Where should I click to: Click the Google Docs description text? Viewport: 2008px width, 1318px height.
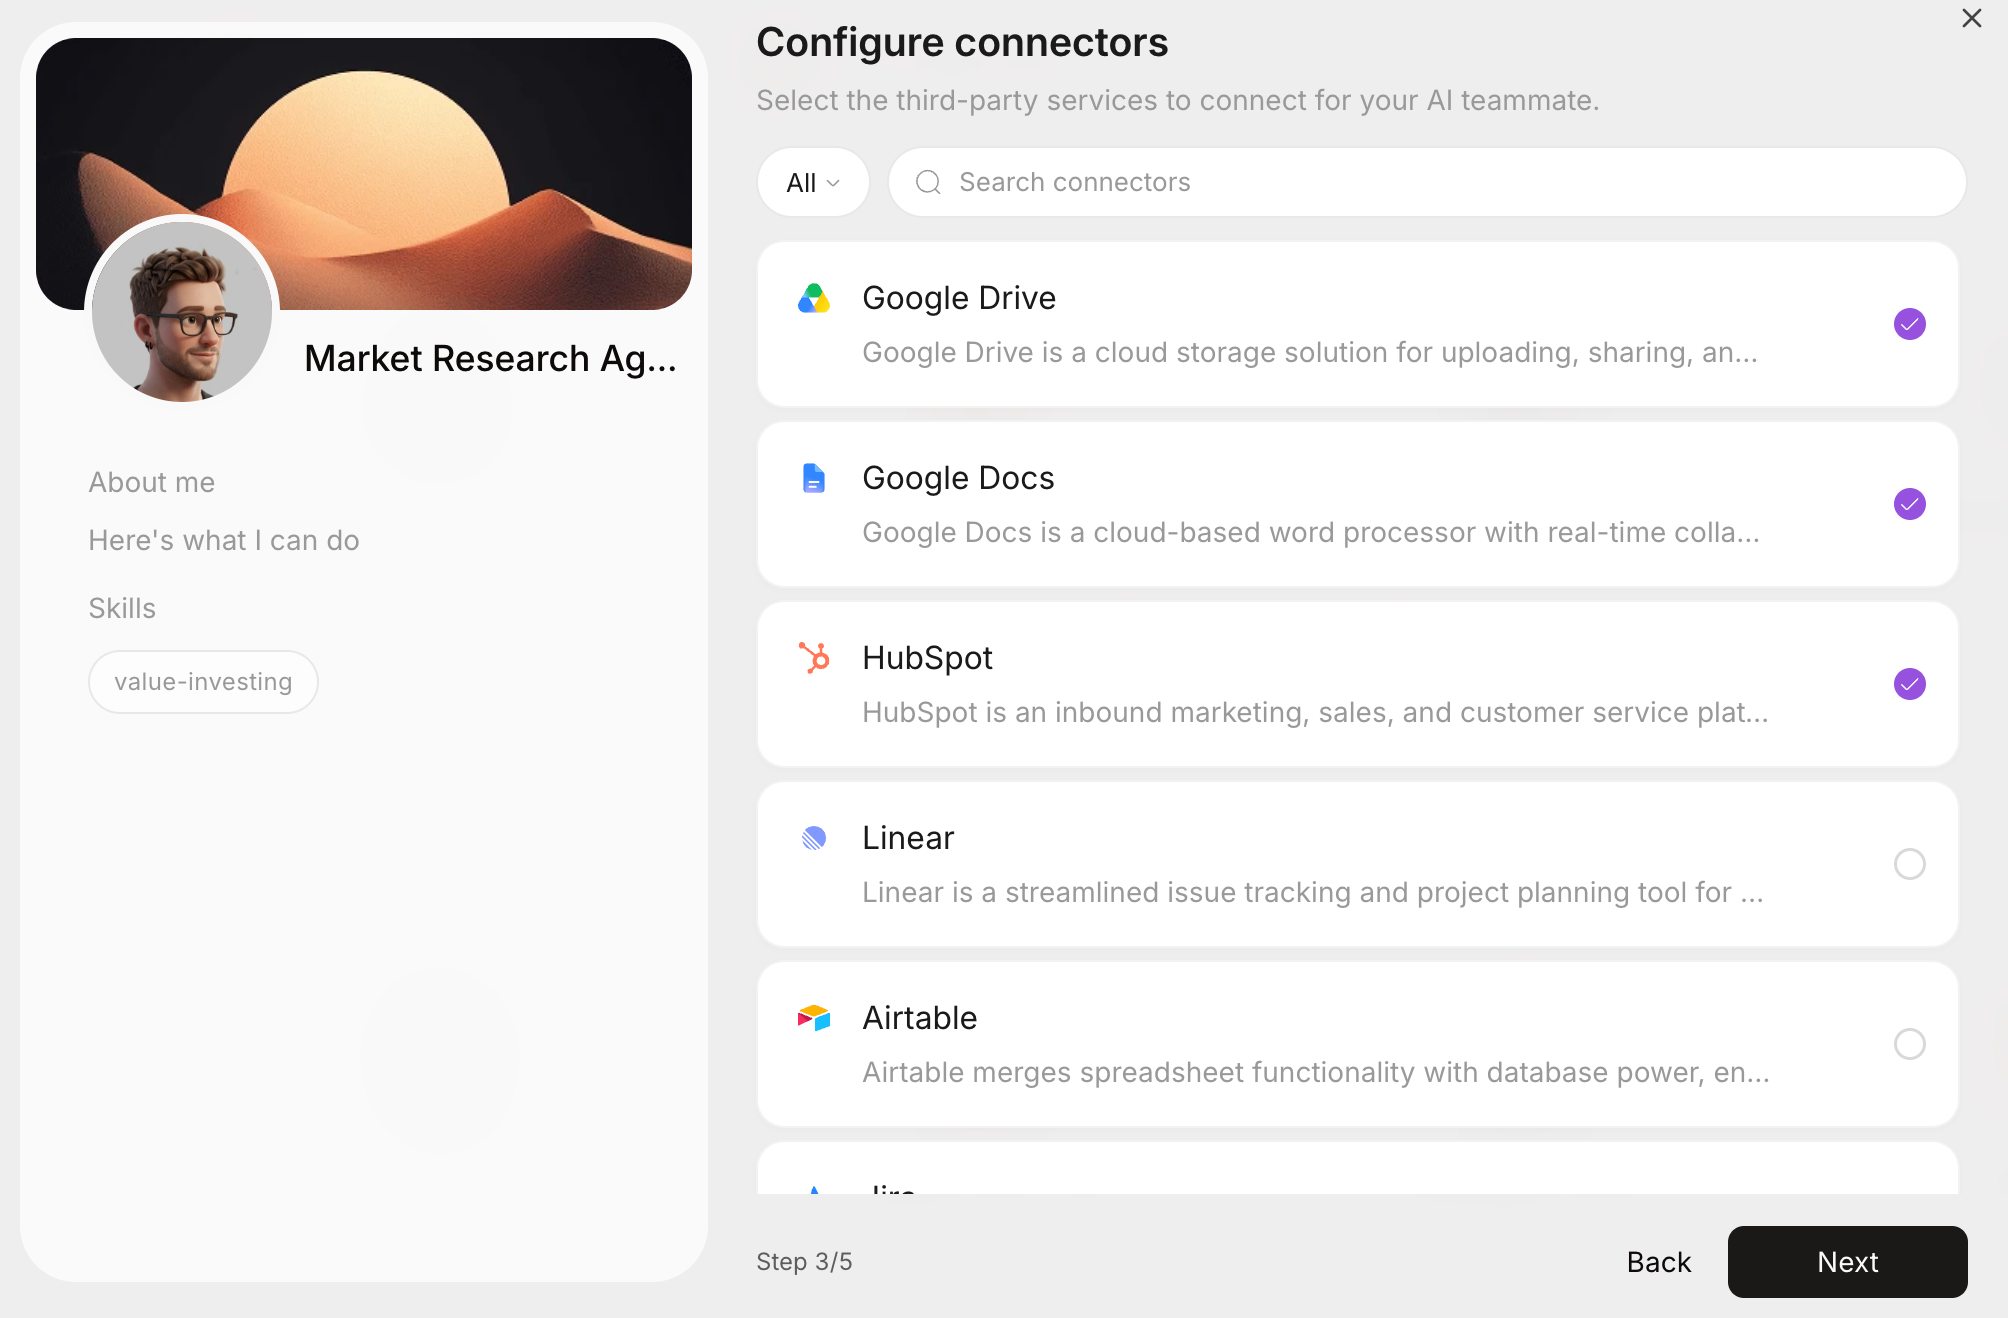pyautogui.click(x=1311, y=532)
